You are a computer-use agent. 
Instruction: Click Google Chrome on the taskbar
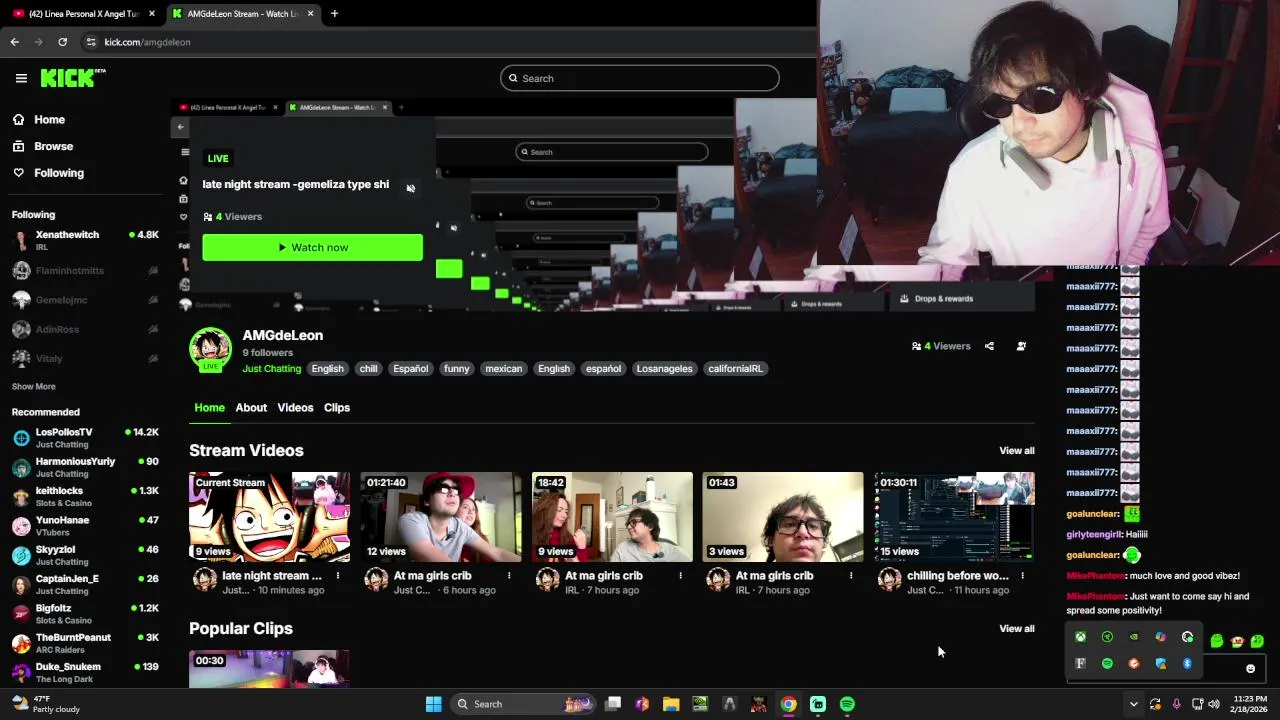788,704
